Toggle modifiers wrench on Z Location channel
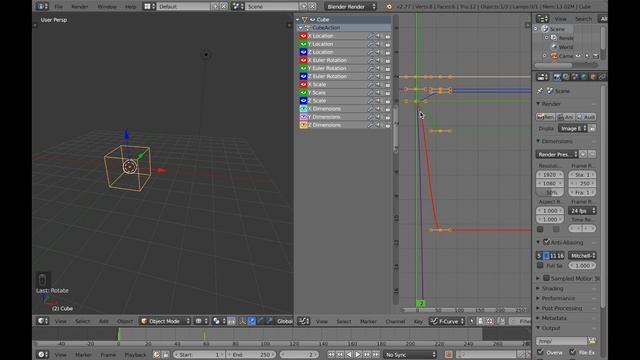Screen dimensions: 640x360 tap(371, 52)
